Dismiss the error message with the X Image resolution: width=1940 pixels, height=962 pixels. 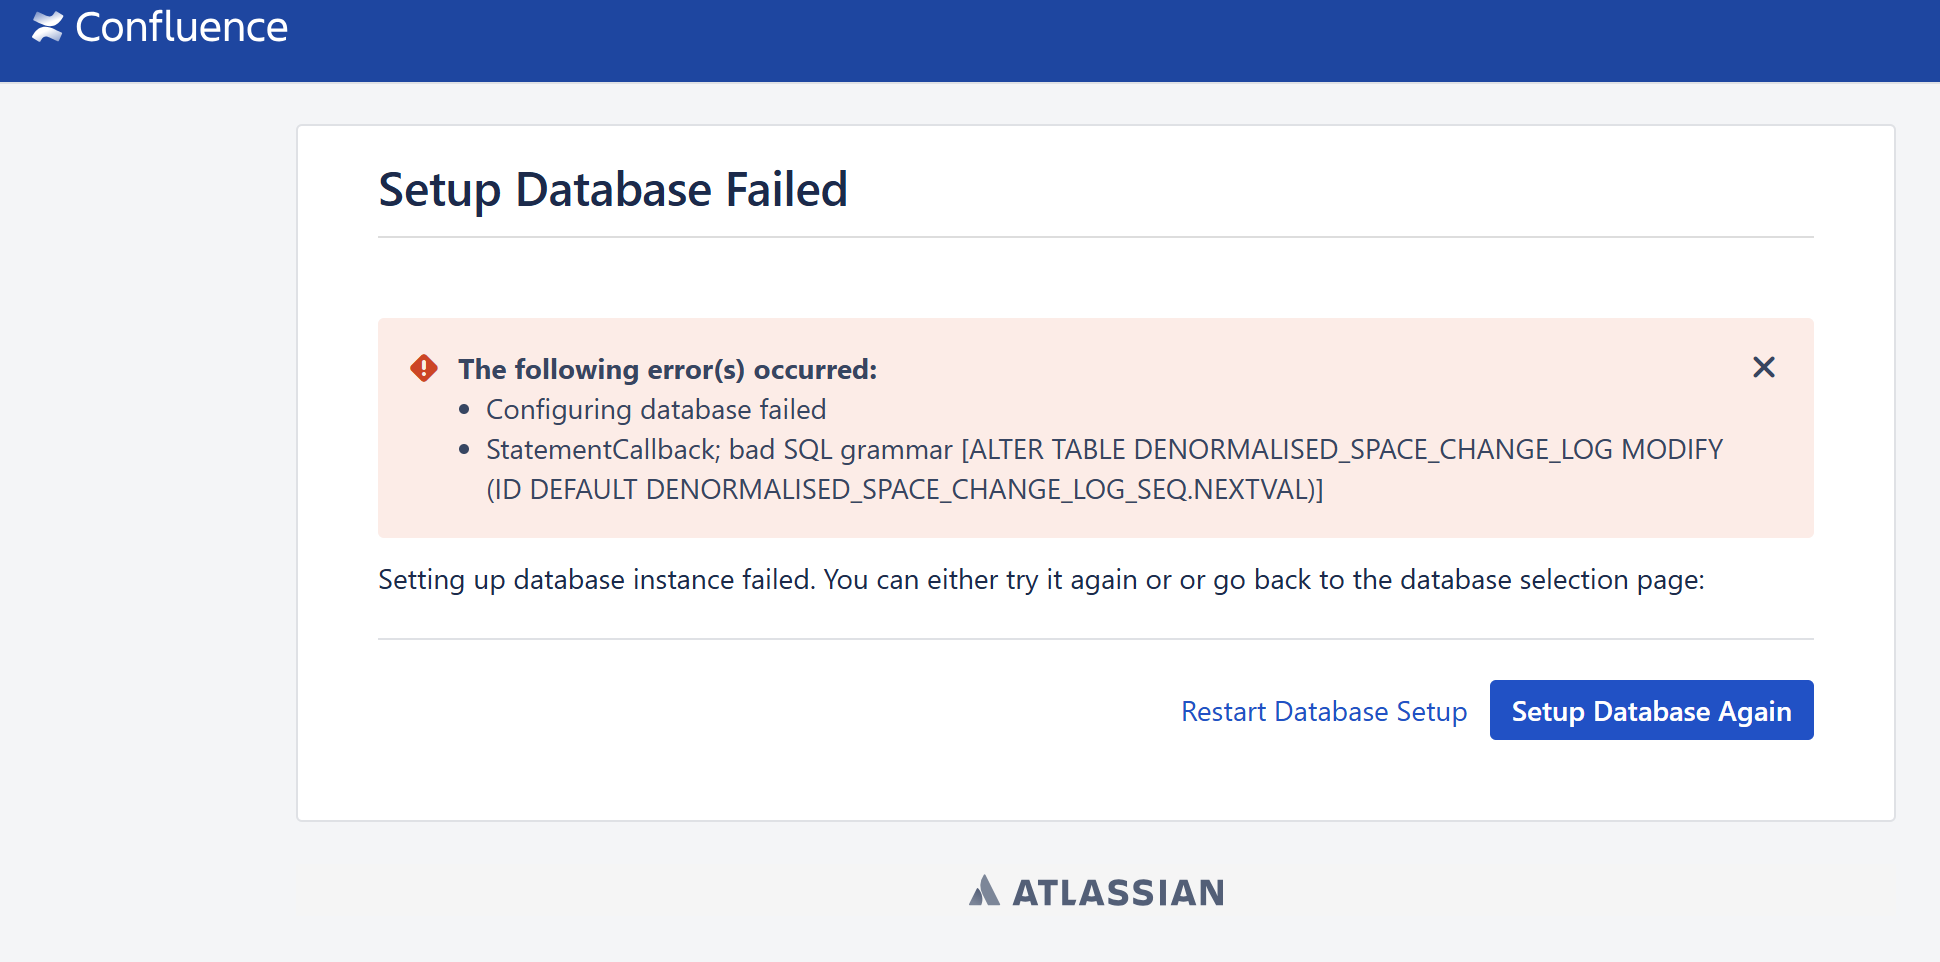pyautogui.click(x=1763, y=367)
